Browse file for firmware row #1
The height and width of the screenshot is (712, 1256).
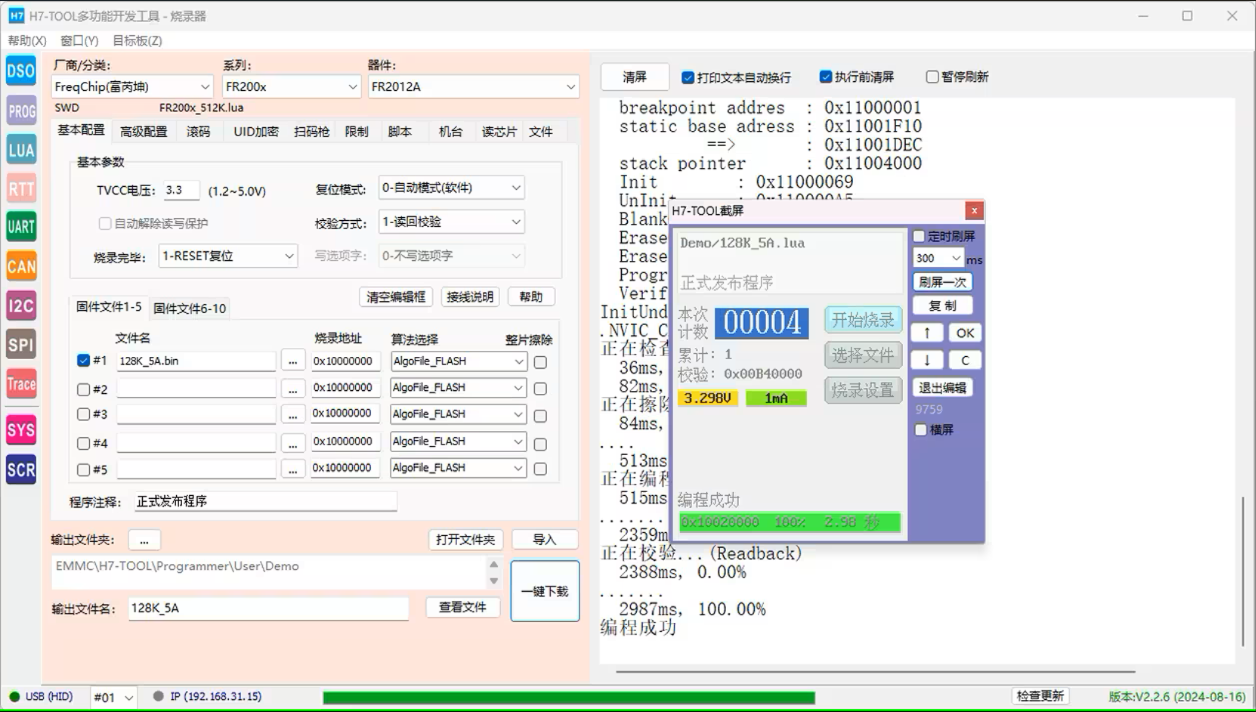[x=293, y=361]
